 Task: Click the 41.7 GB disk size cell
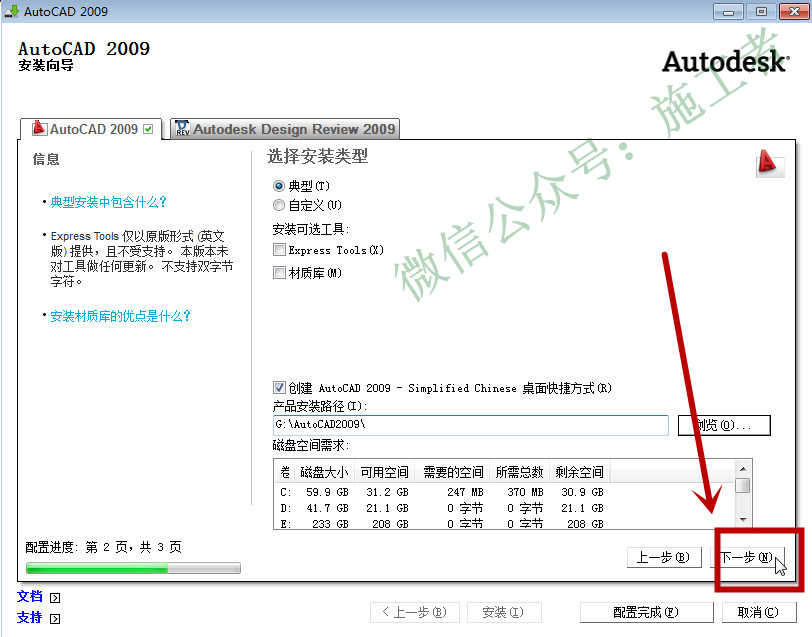click(x=327, y=508)
